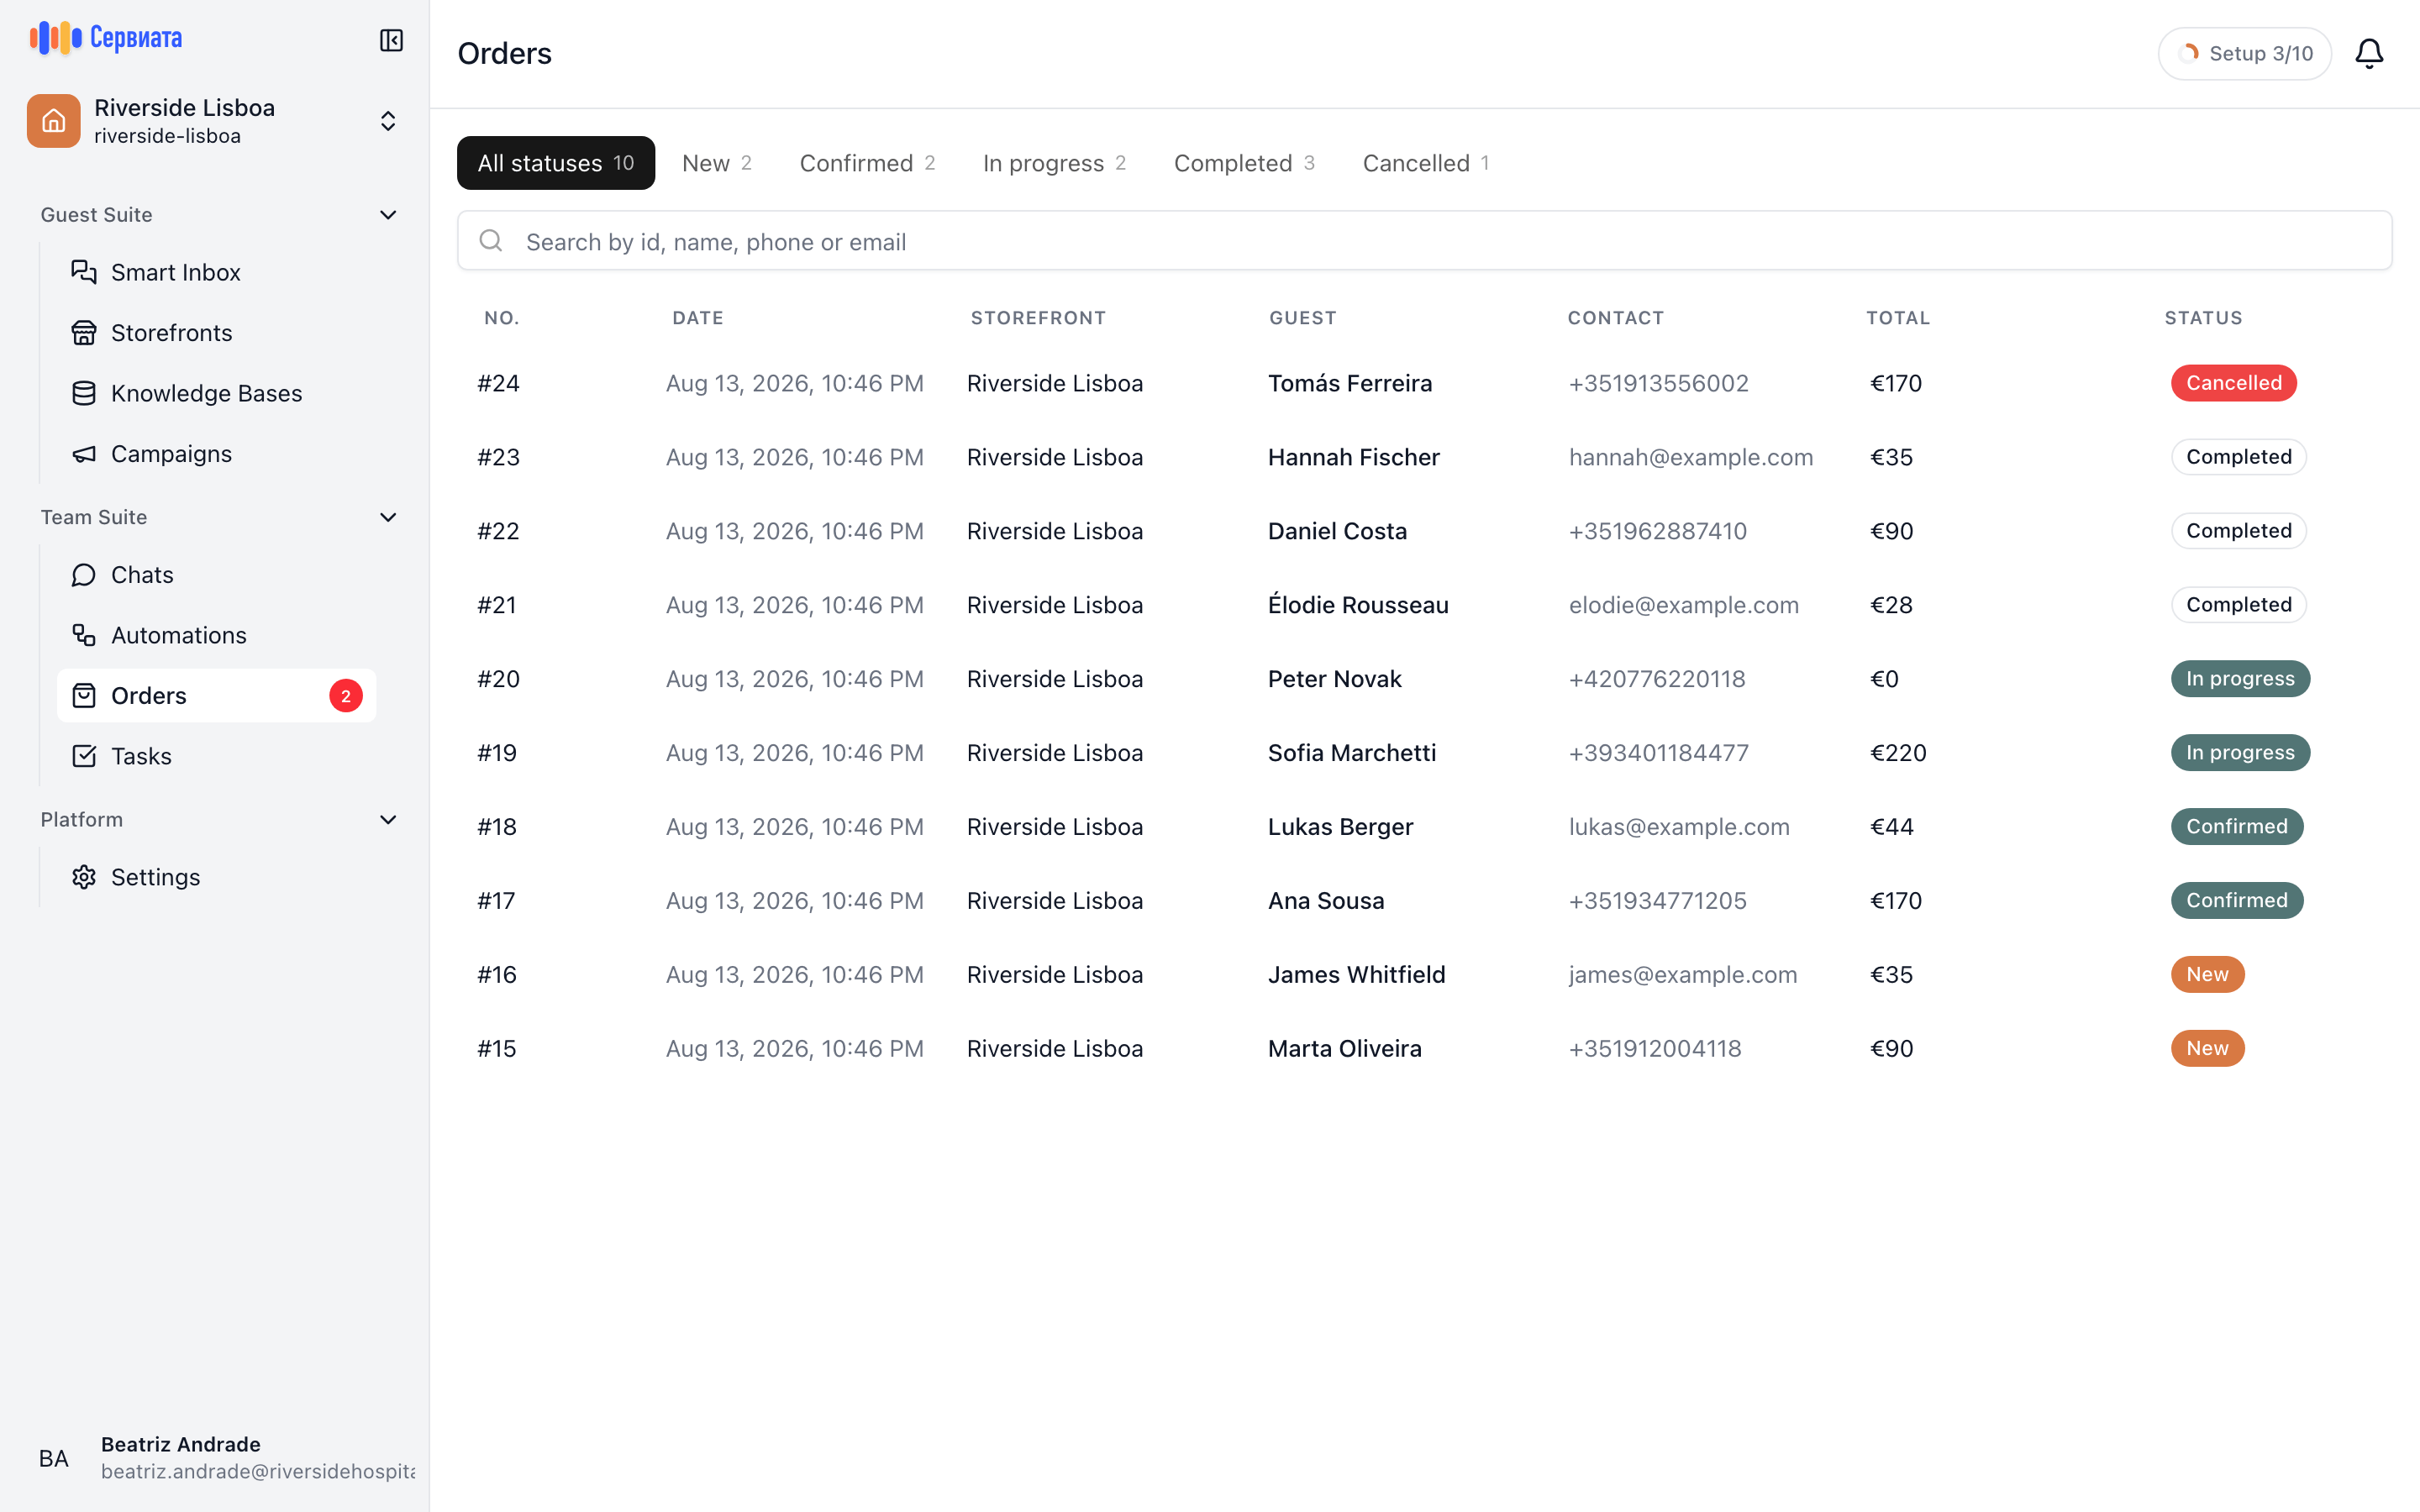2420x1512 pixels.
Task: Click the DATE column header
Action: [698, 318]
